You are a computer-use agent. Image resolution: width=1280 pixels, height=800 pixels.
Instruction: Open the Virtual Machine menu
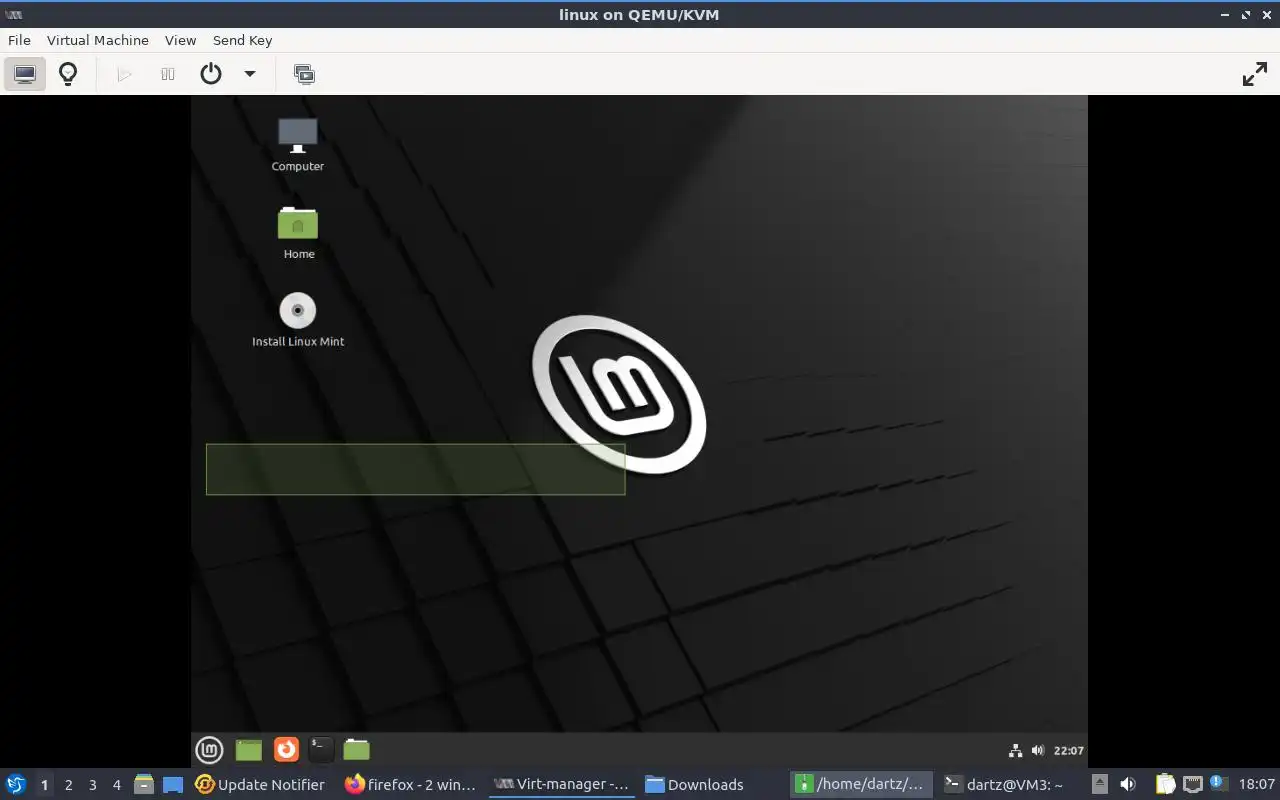click(98, 40)
